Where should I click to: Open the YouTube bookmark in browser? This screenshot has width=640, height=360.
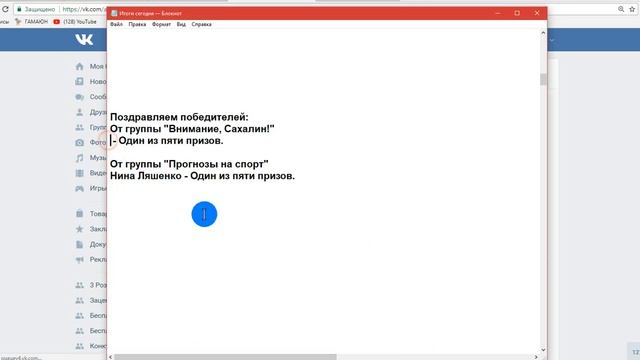[x=75, y=22]
